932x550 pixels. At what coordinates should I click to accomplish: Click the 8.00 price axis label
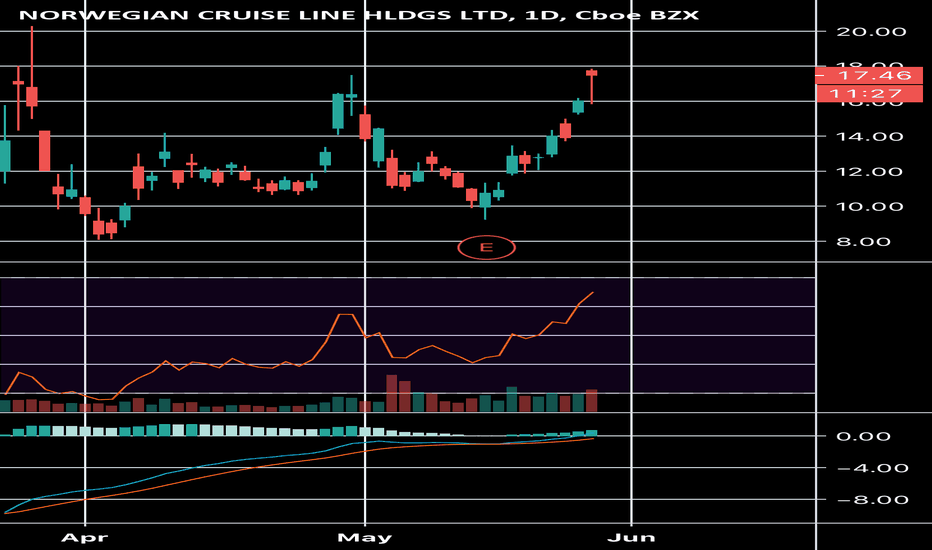tap(863, 241)
